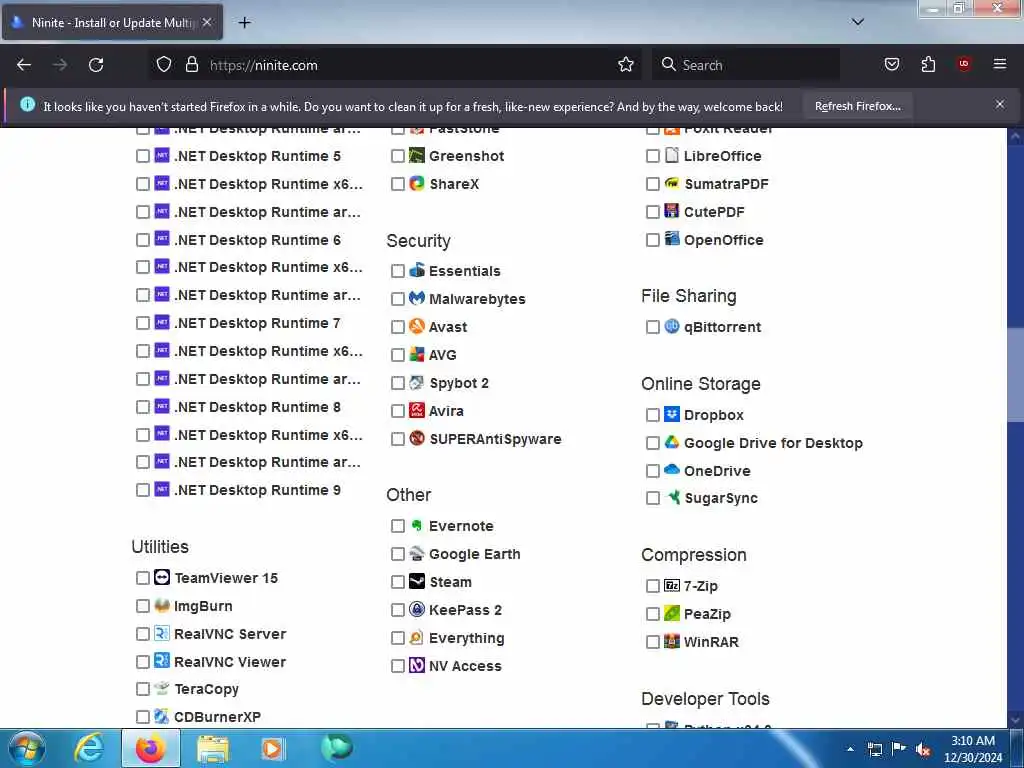Open the Firefox application menu
1024x768 pixels.
(1000, 64)
